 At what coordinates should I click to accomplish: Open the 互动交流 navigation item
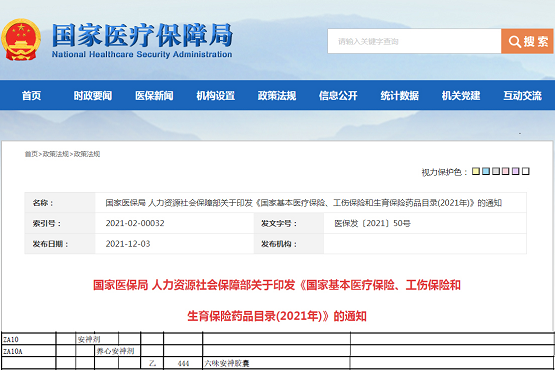click(x=522, y=96)
